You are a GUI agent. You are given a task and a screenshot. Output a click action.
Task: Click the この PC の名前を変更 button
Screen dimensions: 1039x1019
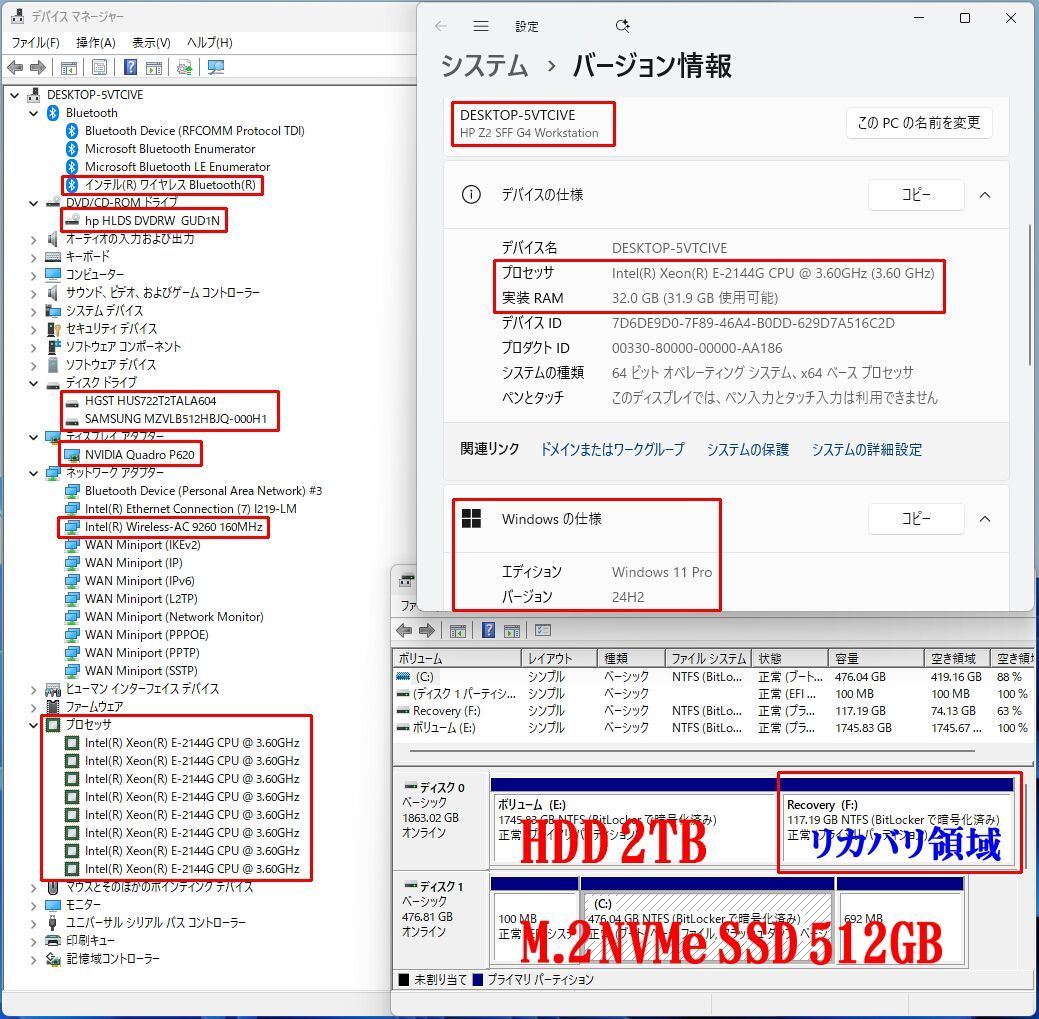(x=918, y=123)
